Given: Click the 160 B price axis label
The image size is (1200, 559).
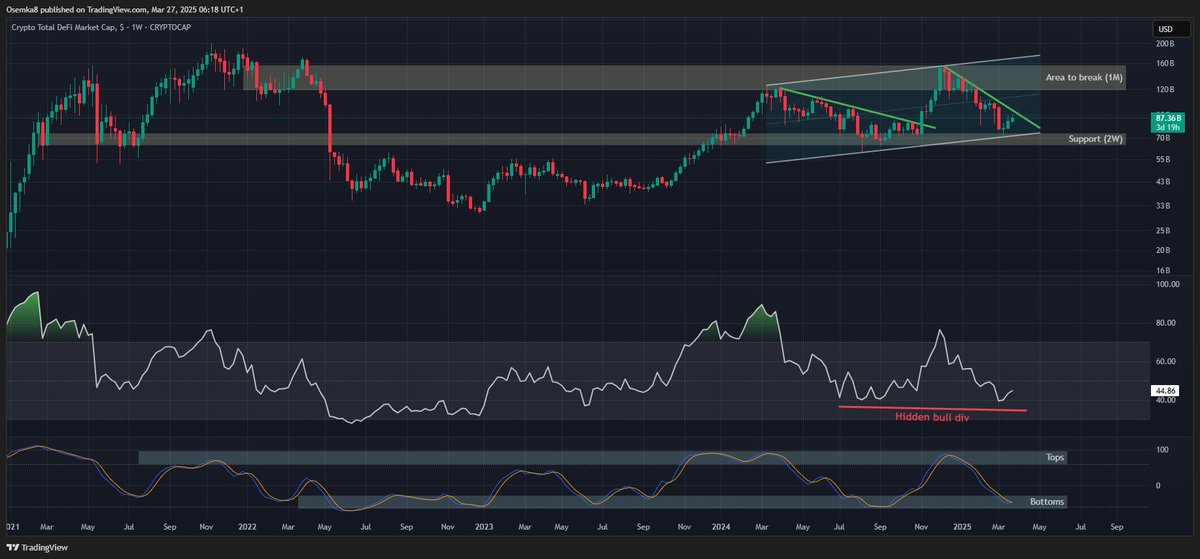Looking at the screenshot, I should point(1164,64).
